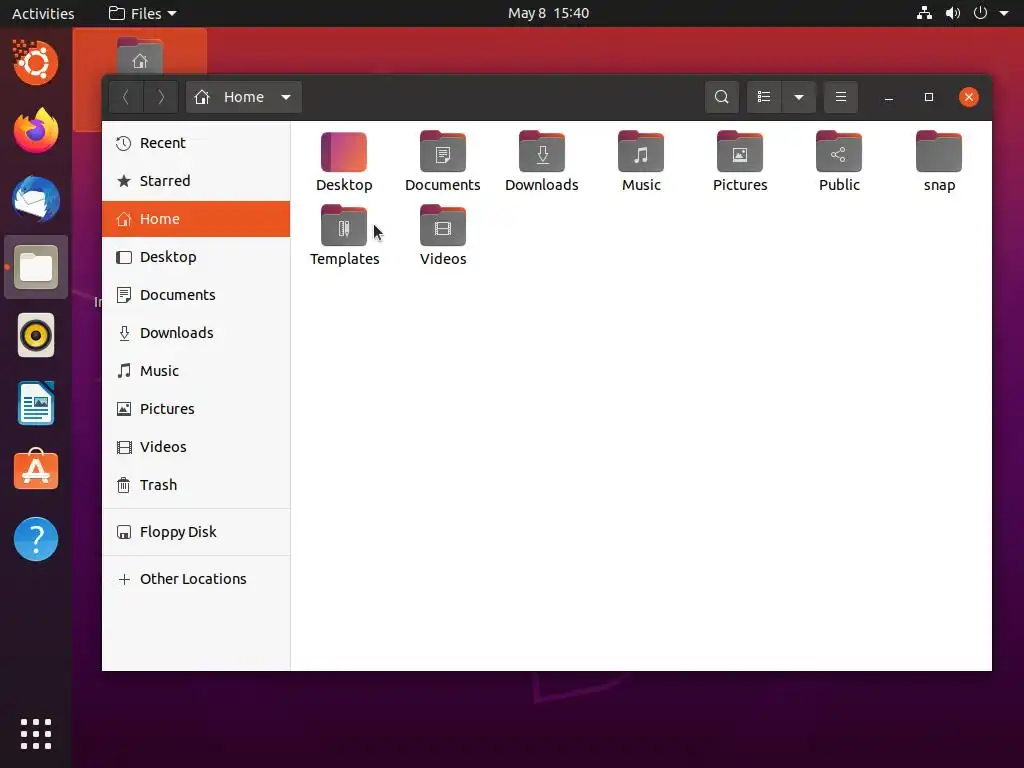This screenshot has width=1024, height=768.
Task: Open the hamburger menu in the Files toolbar
Action: (840, 97)
